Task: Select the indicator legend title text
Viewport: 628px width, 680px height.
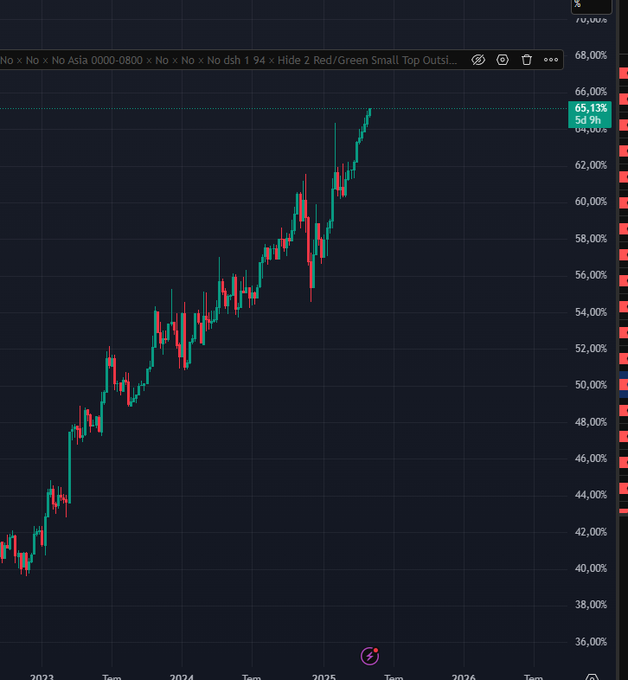Action: click(x=228, y=60)
